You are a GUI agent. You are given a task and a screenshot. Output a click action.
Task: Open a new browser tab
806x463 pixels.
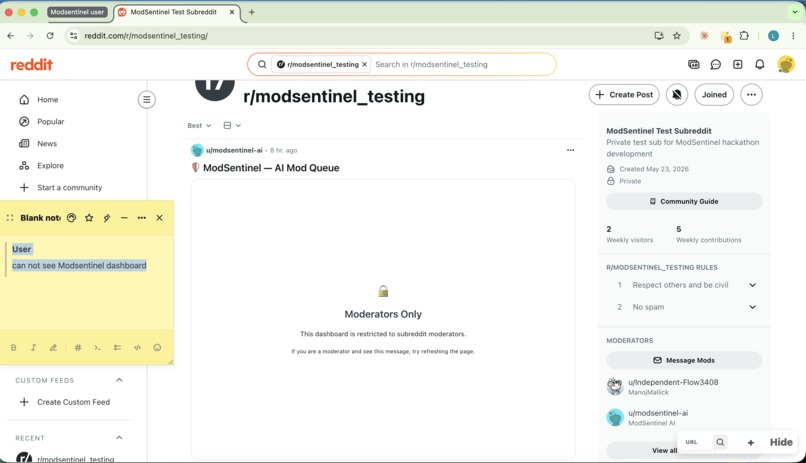(251, 12)
